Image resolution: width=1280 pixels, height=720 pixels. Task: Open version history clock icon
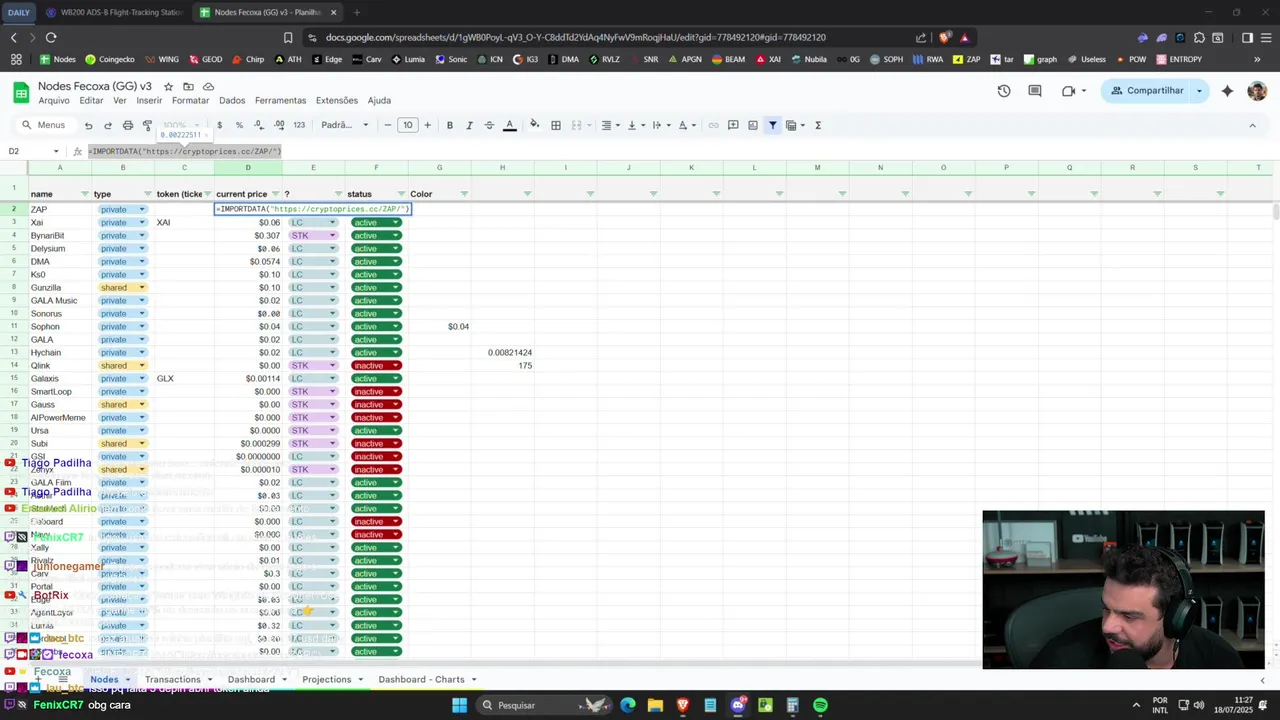pos(1004,91)
